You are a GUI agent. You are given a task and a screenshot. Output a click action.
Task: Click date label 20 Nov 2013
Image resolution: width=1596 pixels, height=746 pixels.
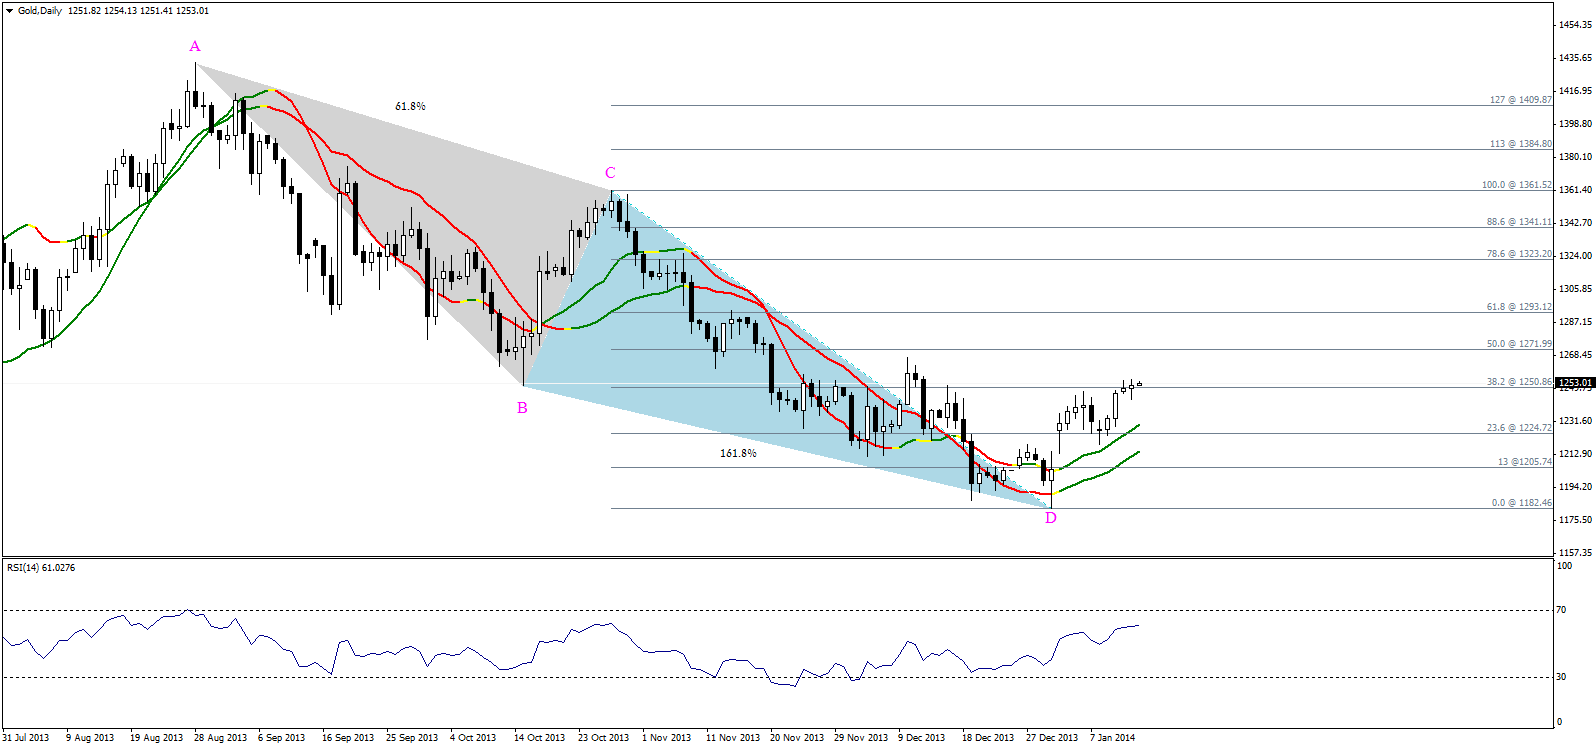[797, 738]
